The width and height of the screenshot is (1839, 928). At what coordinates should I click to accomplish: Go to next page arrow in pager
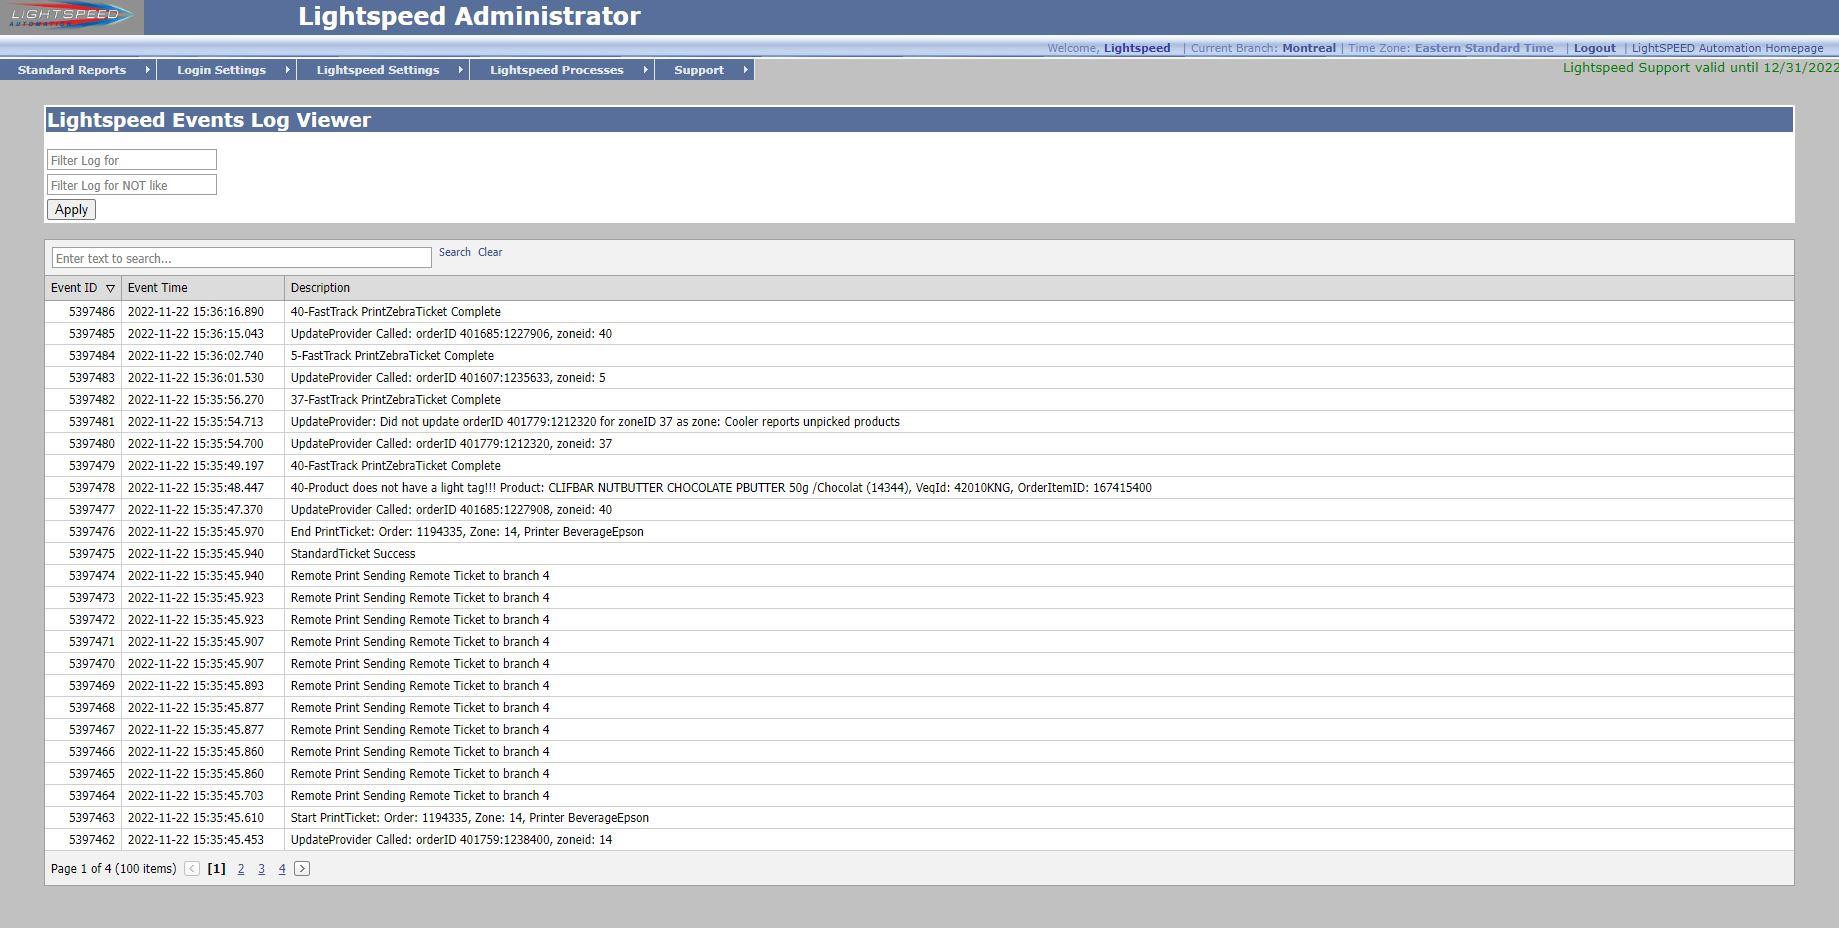[x=302, y=869]
